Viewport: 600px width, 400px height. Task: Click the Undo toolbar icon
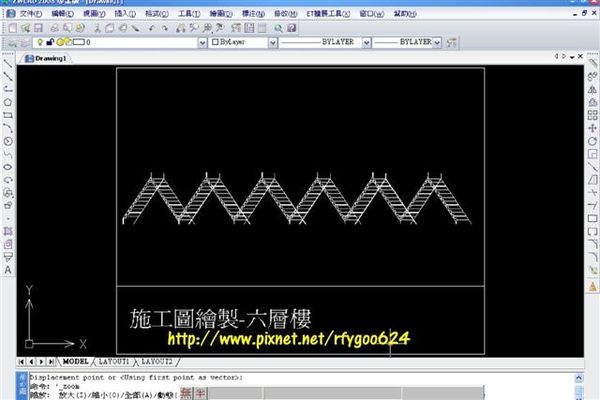(152, 28)
